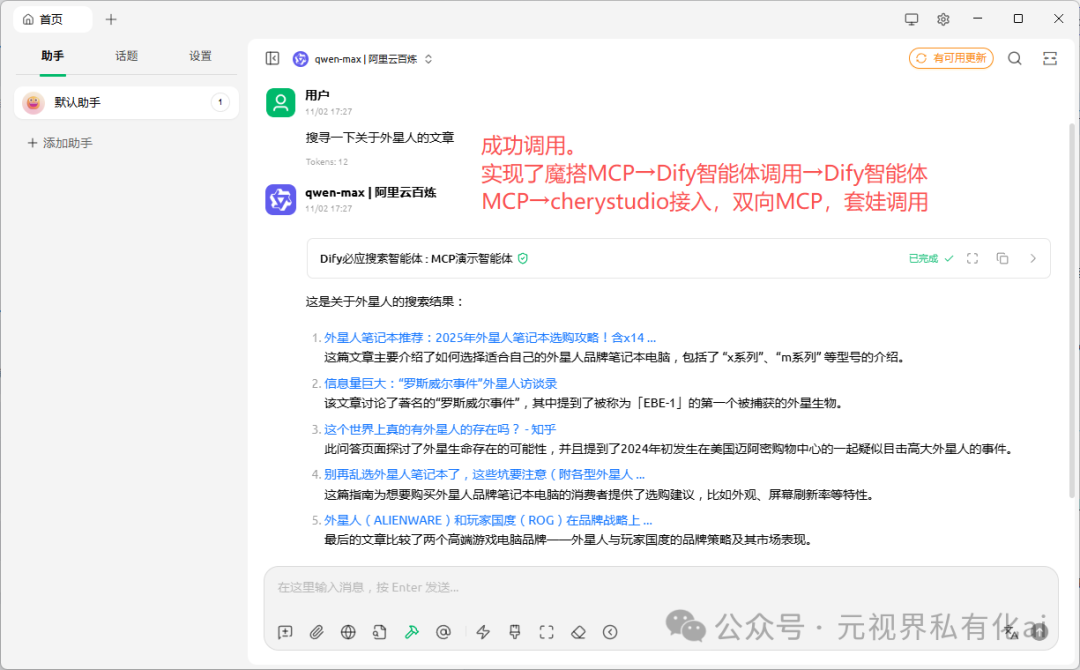
Task: Switch to the 话题 tab
Action: [126, 57]
